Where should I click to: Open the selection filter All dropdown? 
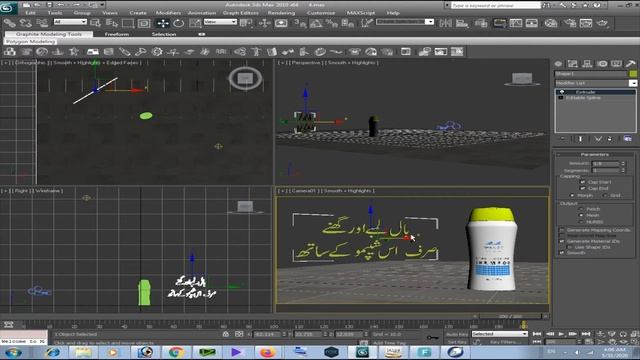tap(70, 22)
